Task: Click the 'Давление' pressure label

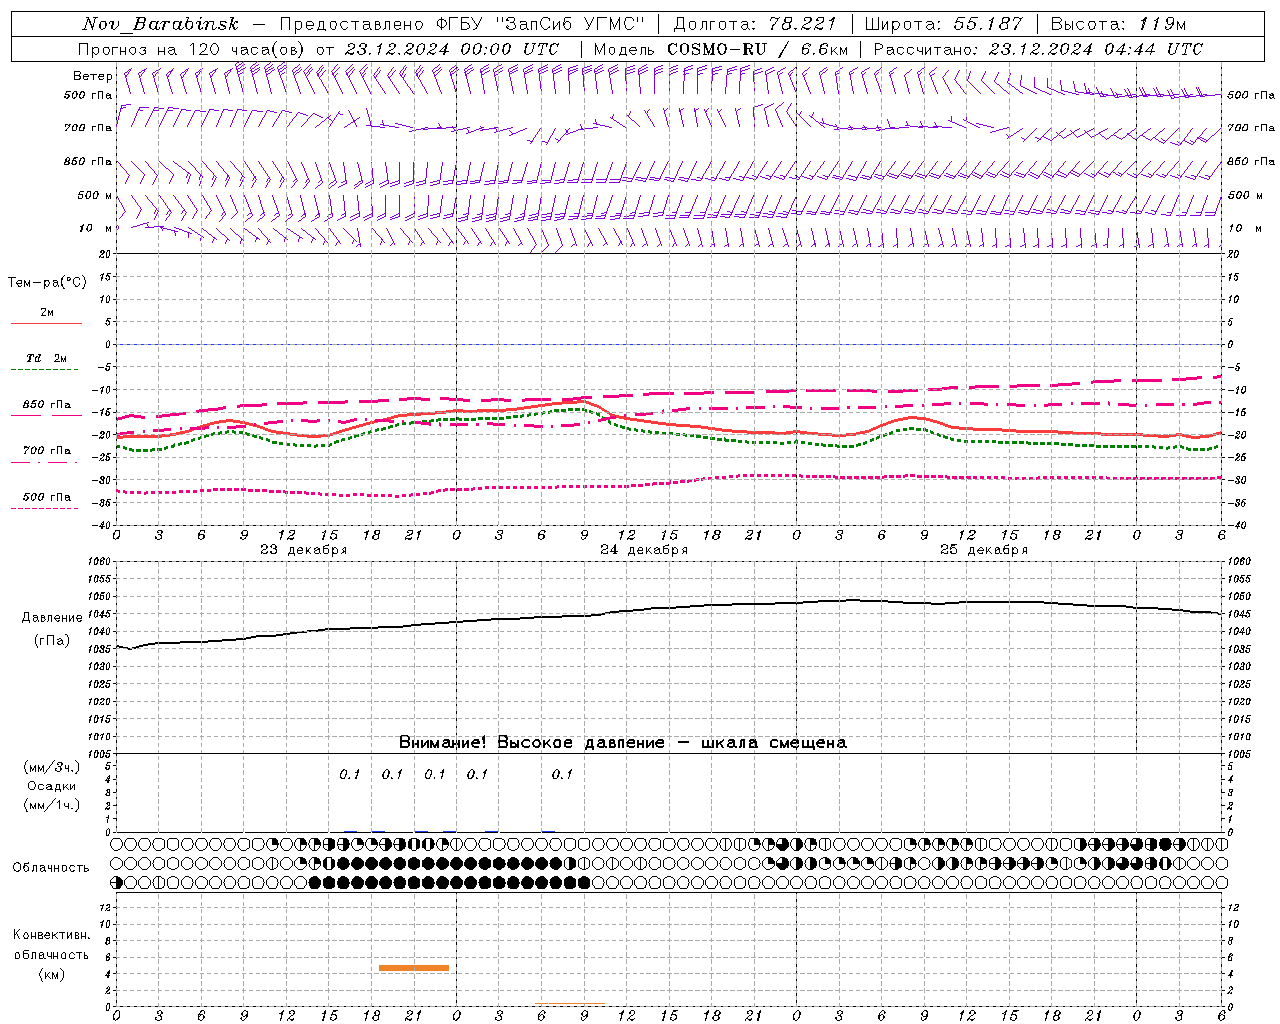Action: click(52, 618)
